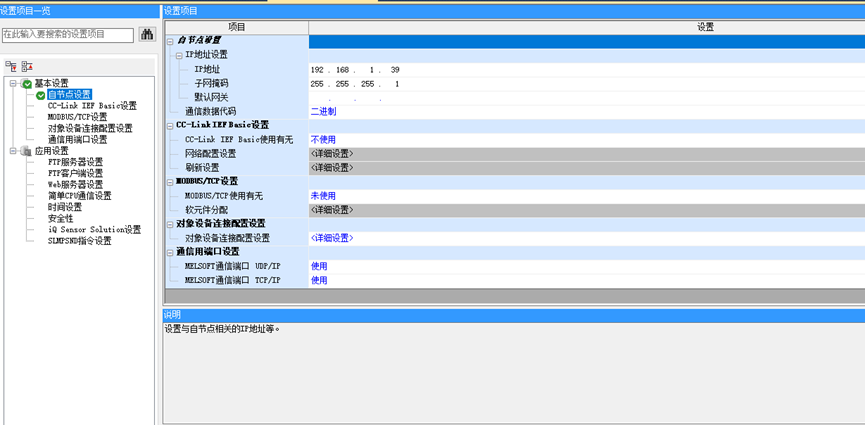
Task: Click the collapse-all tree icon
Action: click(27, 66)
